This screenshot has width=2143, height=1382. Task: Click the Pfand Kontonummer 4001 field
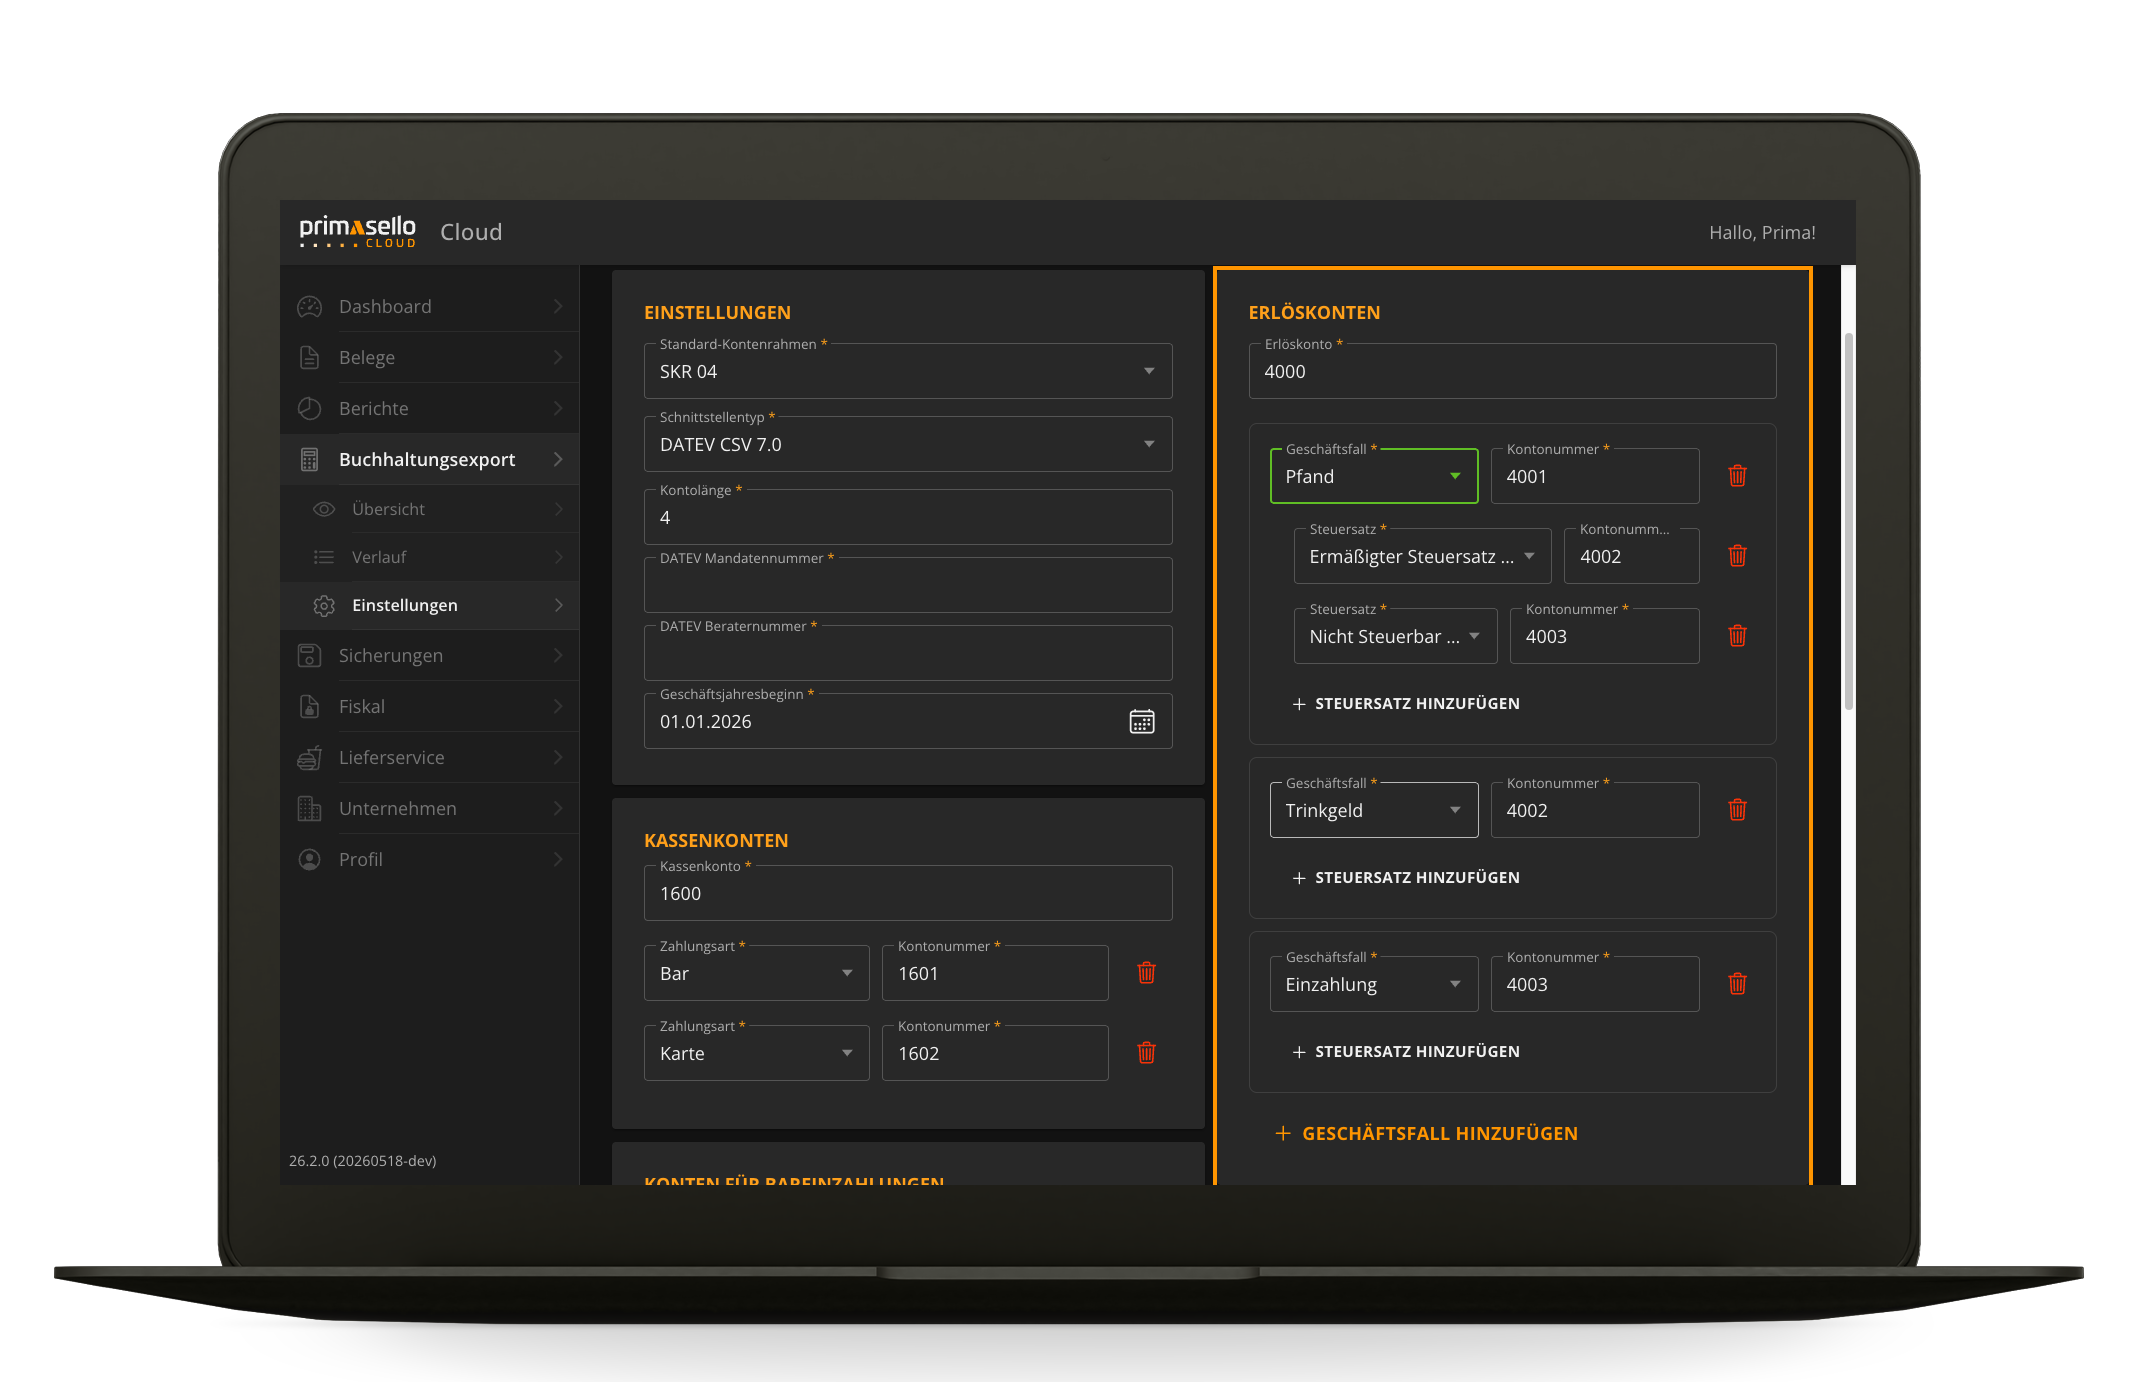pyautogui.click(x=1595, y=476)
